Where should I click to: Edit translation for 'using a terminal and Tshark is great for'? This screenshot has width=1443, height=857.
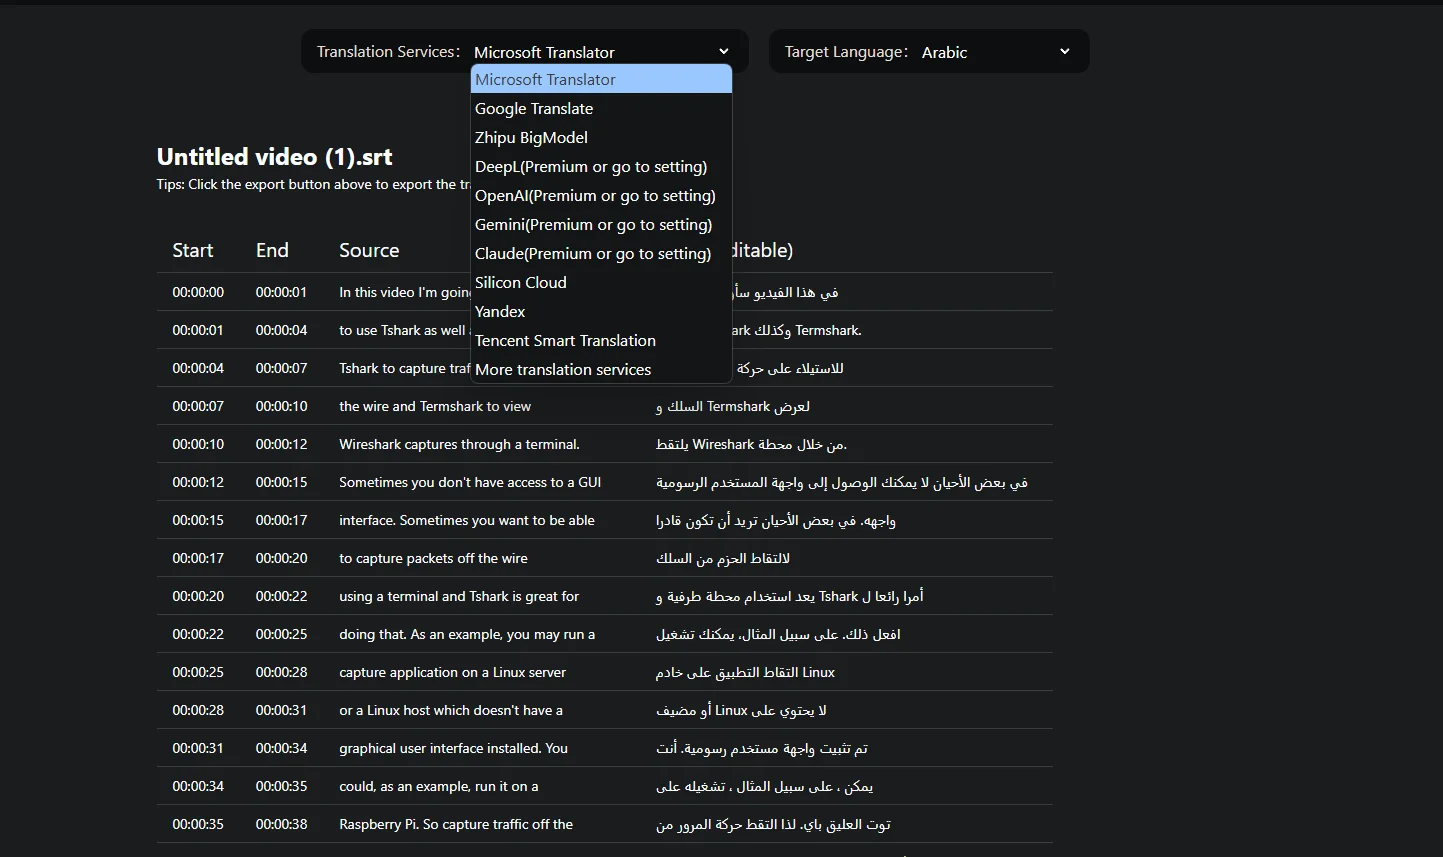pos(790,596)
